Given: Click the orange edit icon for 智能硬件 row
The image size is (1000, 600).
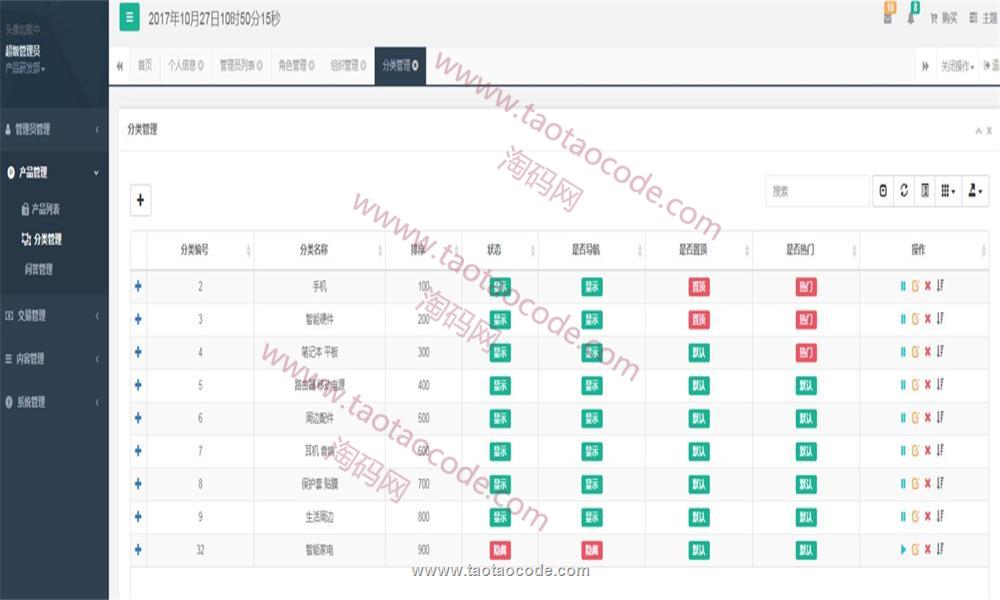Looking at the screenshot, I should [915, 319].
